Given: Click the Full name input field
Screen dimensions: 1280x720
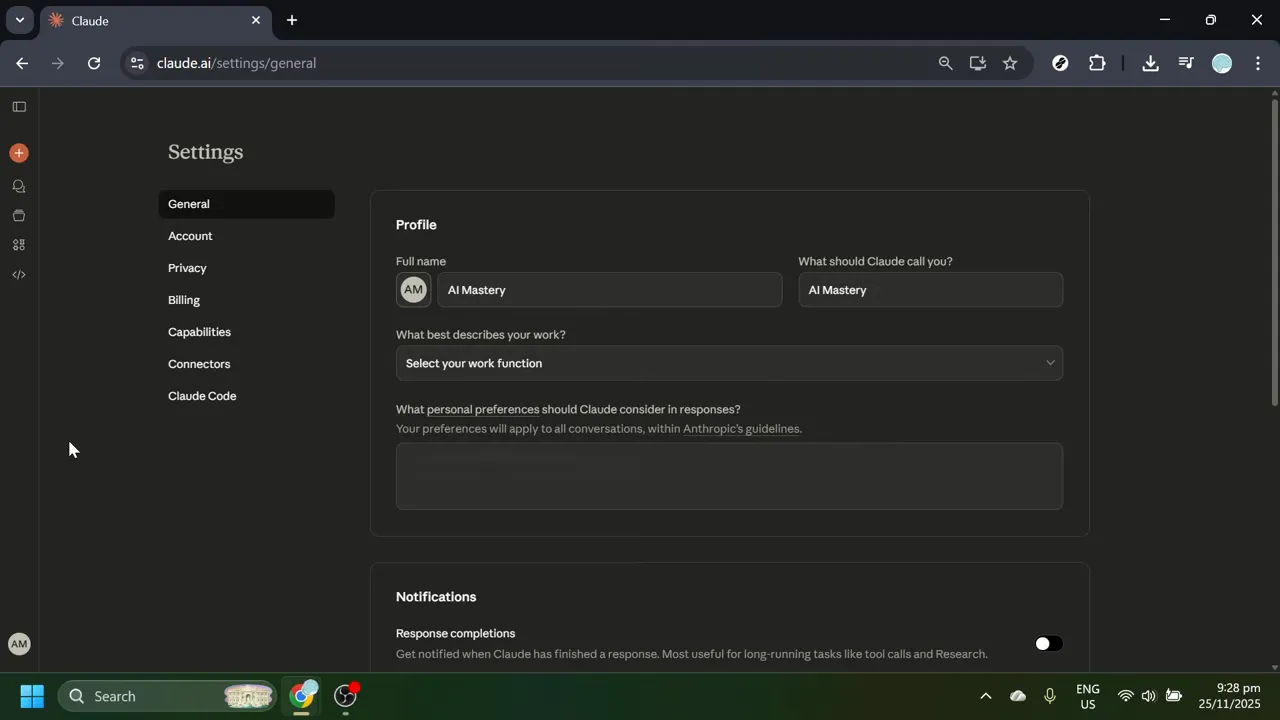Looking at the screenshot, I should [x=610, y=290].
